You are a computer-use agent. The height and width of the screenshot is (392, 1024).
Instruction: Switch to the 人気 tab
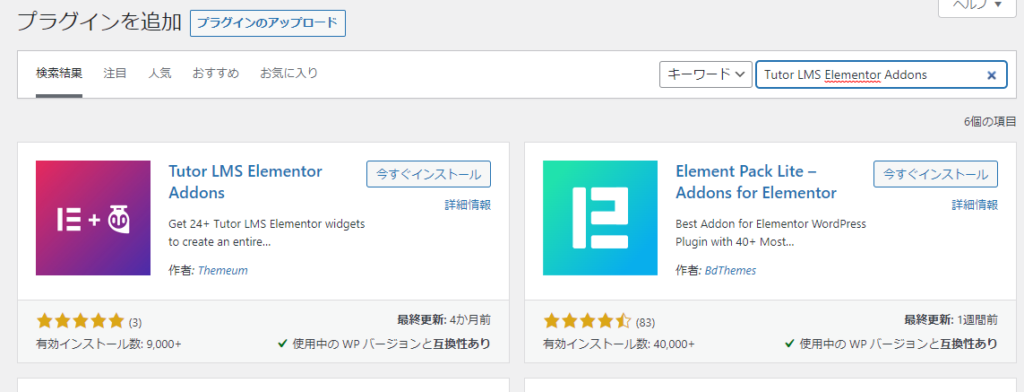coord(159,73)
